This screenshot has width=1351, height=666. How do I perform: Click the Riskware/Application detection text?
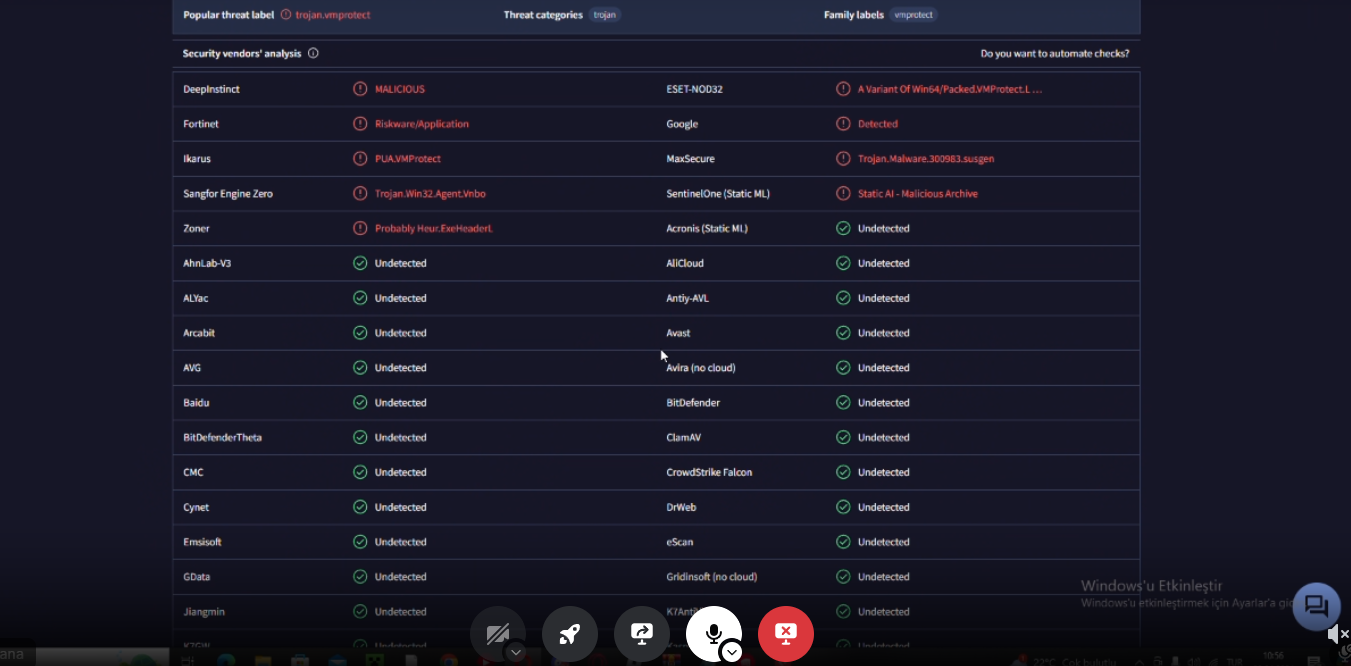(x=422, y=124)
